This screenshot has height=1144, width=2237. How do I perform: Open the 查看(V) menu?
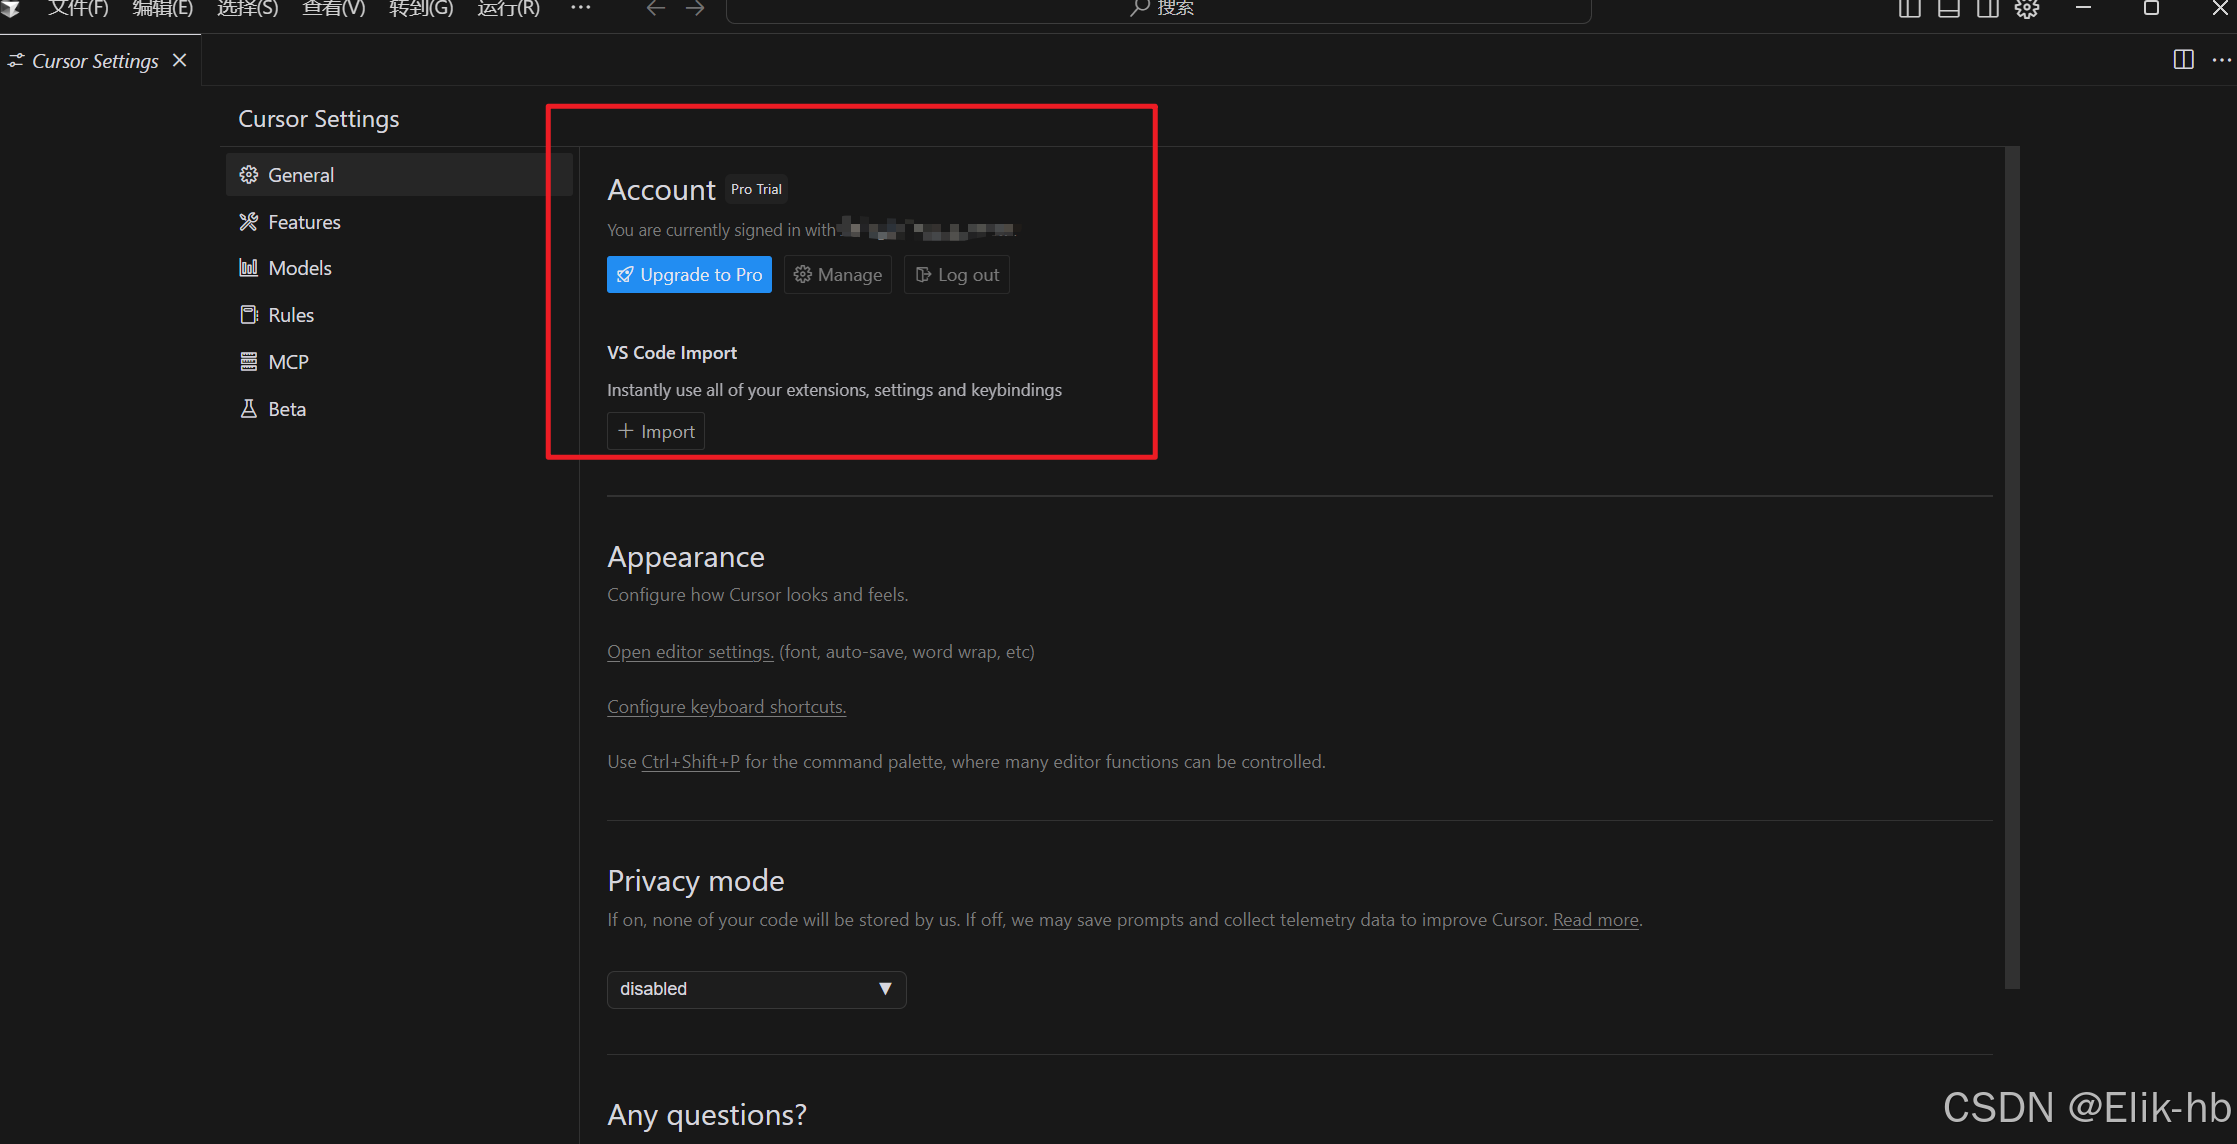point(334,9)
